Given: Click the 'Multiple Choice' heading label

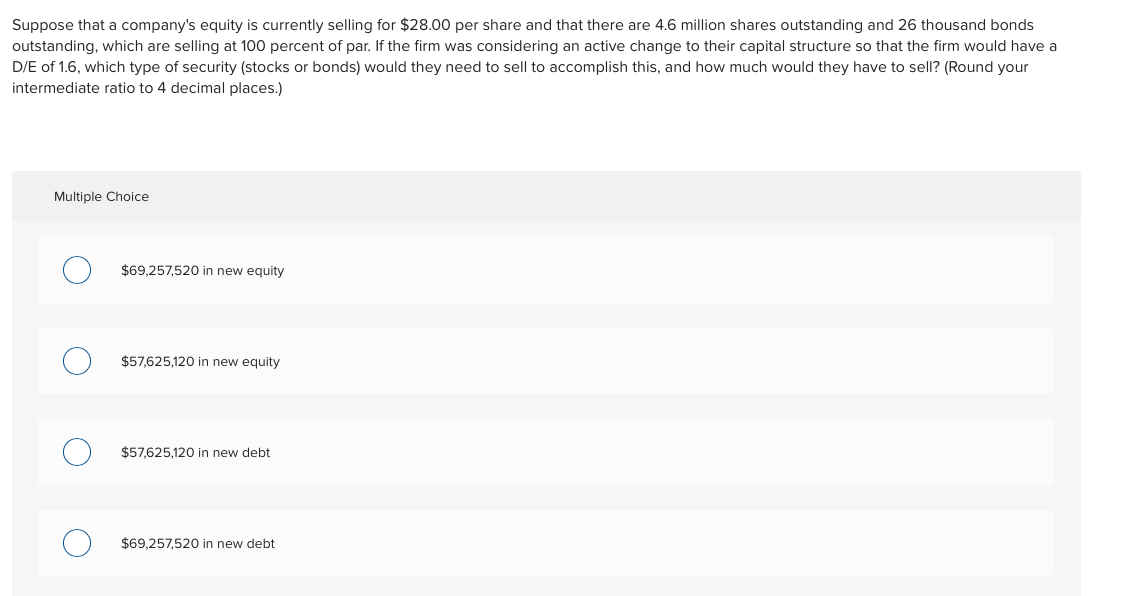Looking at the screenshot, I should pyautogui.click(x=102, y=197).
